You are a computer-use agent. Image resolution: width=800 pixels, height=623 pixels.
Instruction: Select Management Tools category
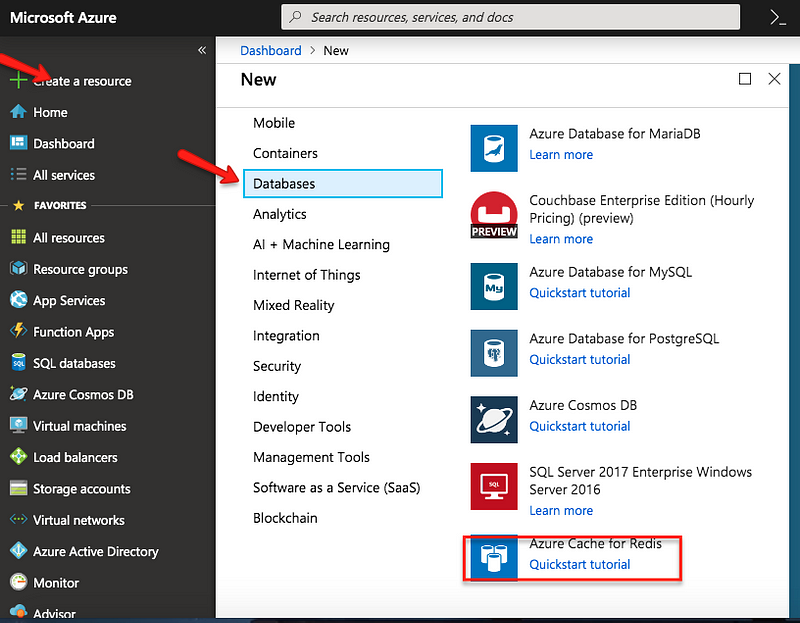tap(311, 457)
